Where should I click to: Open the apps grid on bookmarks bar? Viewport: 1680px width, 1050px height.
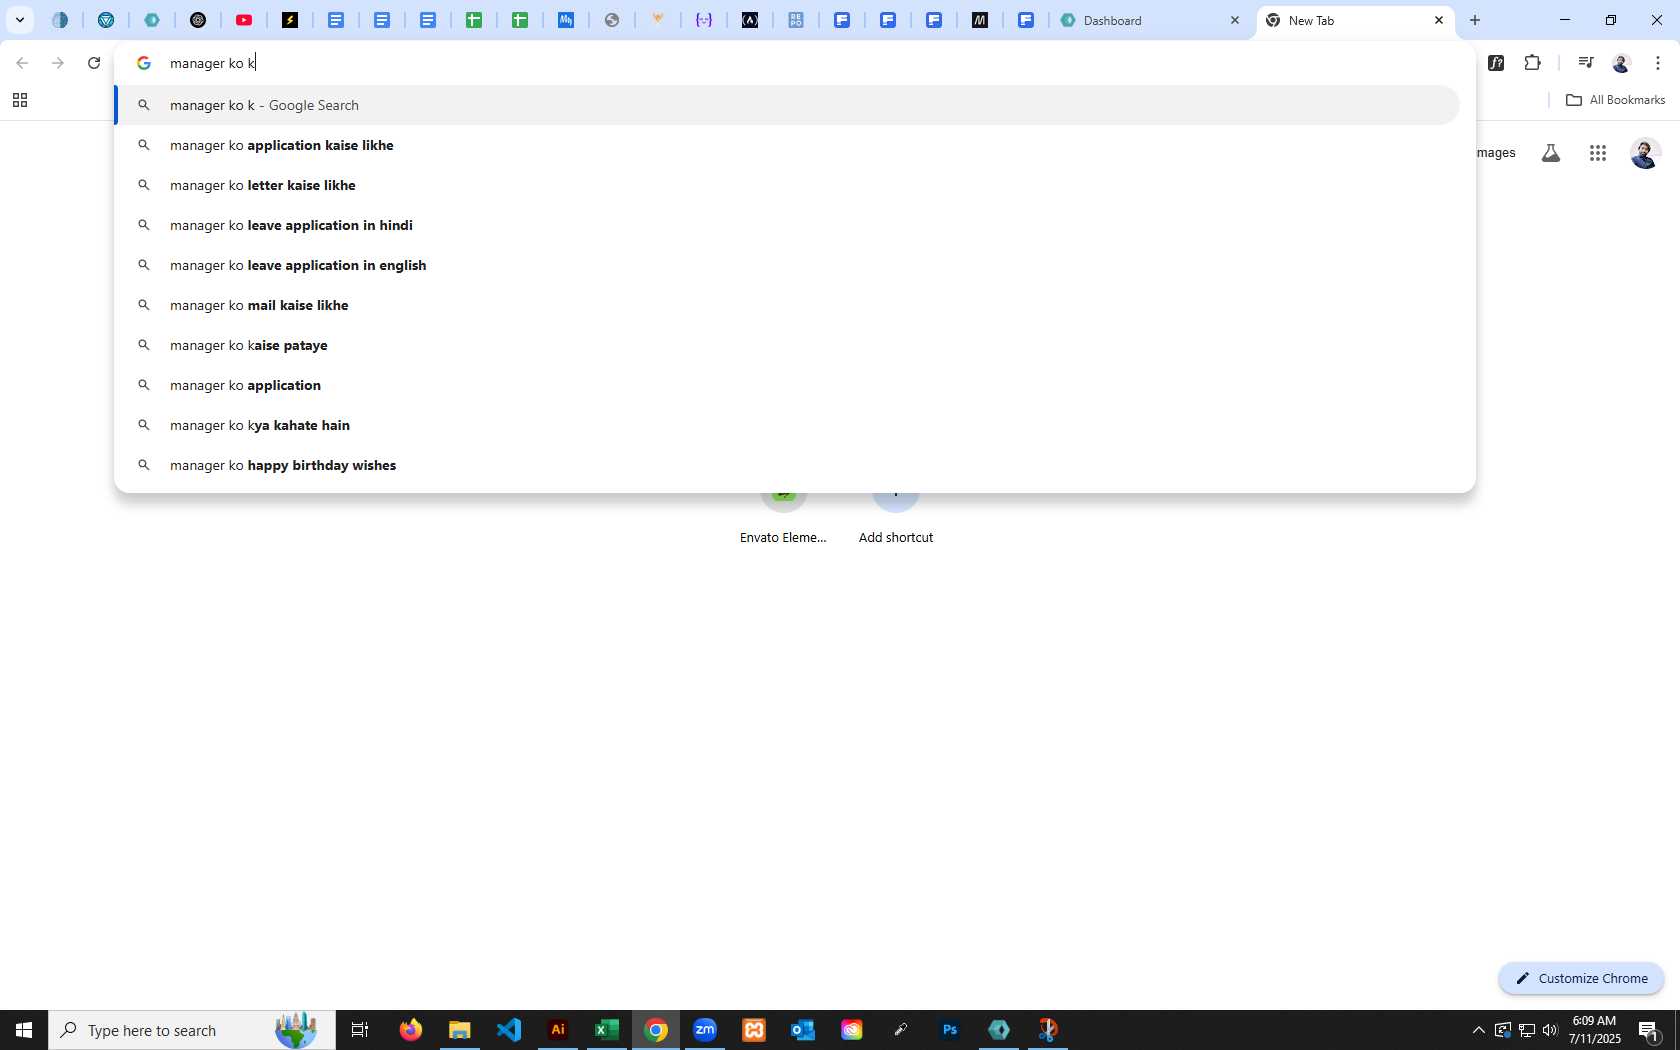[19, 100]
